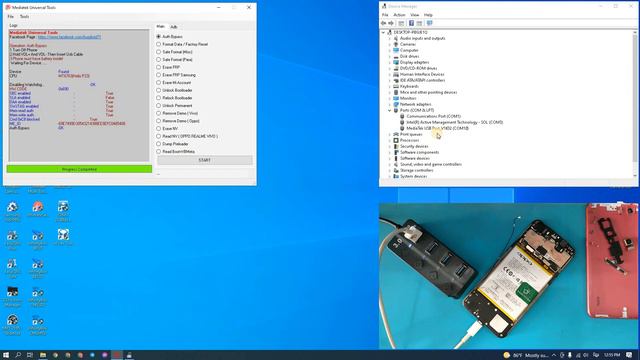The image size is (640, 360).
Task: Switch to the Main tab
Action: point(161,27)
